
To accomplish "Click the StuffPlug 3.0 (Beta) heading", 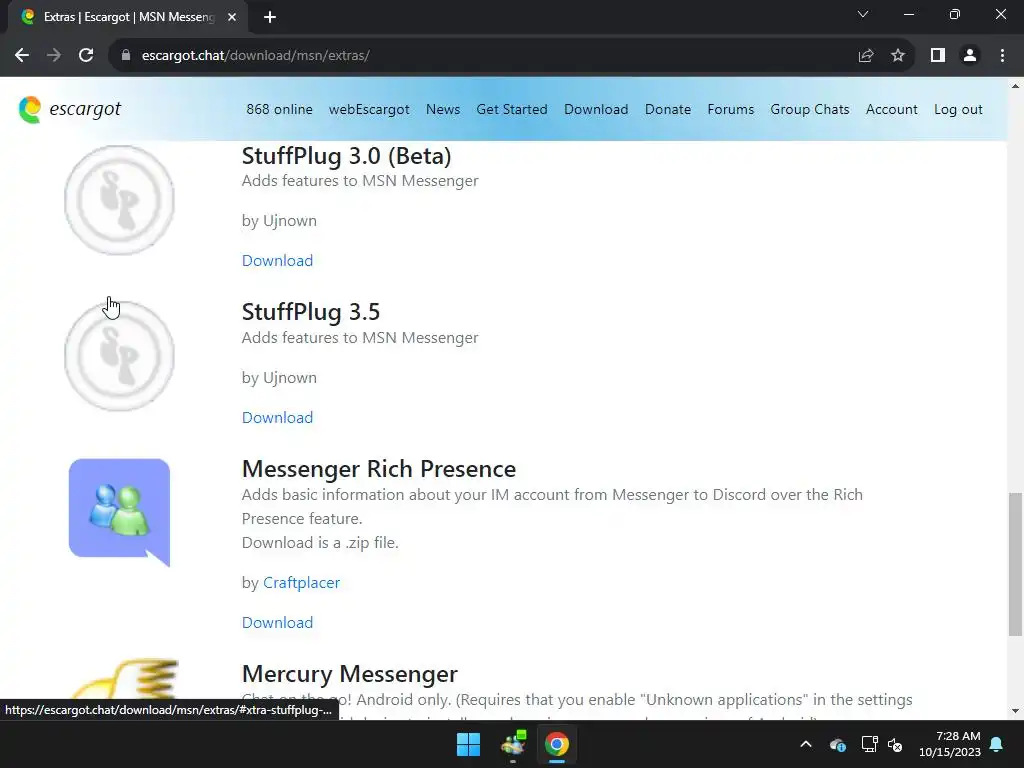I will pos(346,156).
